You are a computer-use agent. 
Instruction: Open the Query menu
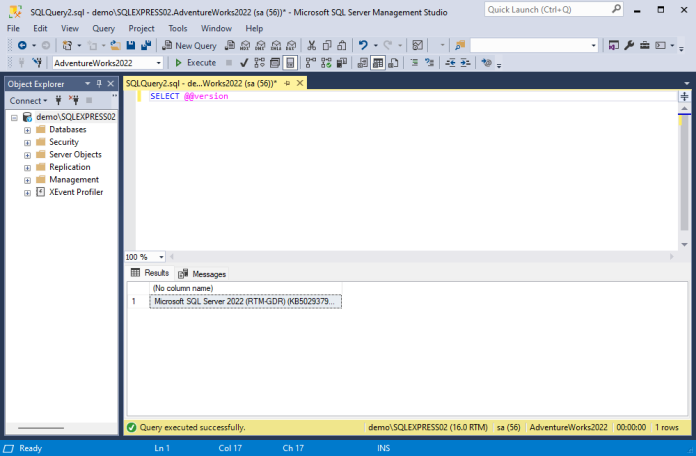click(x=103, y=28)
